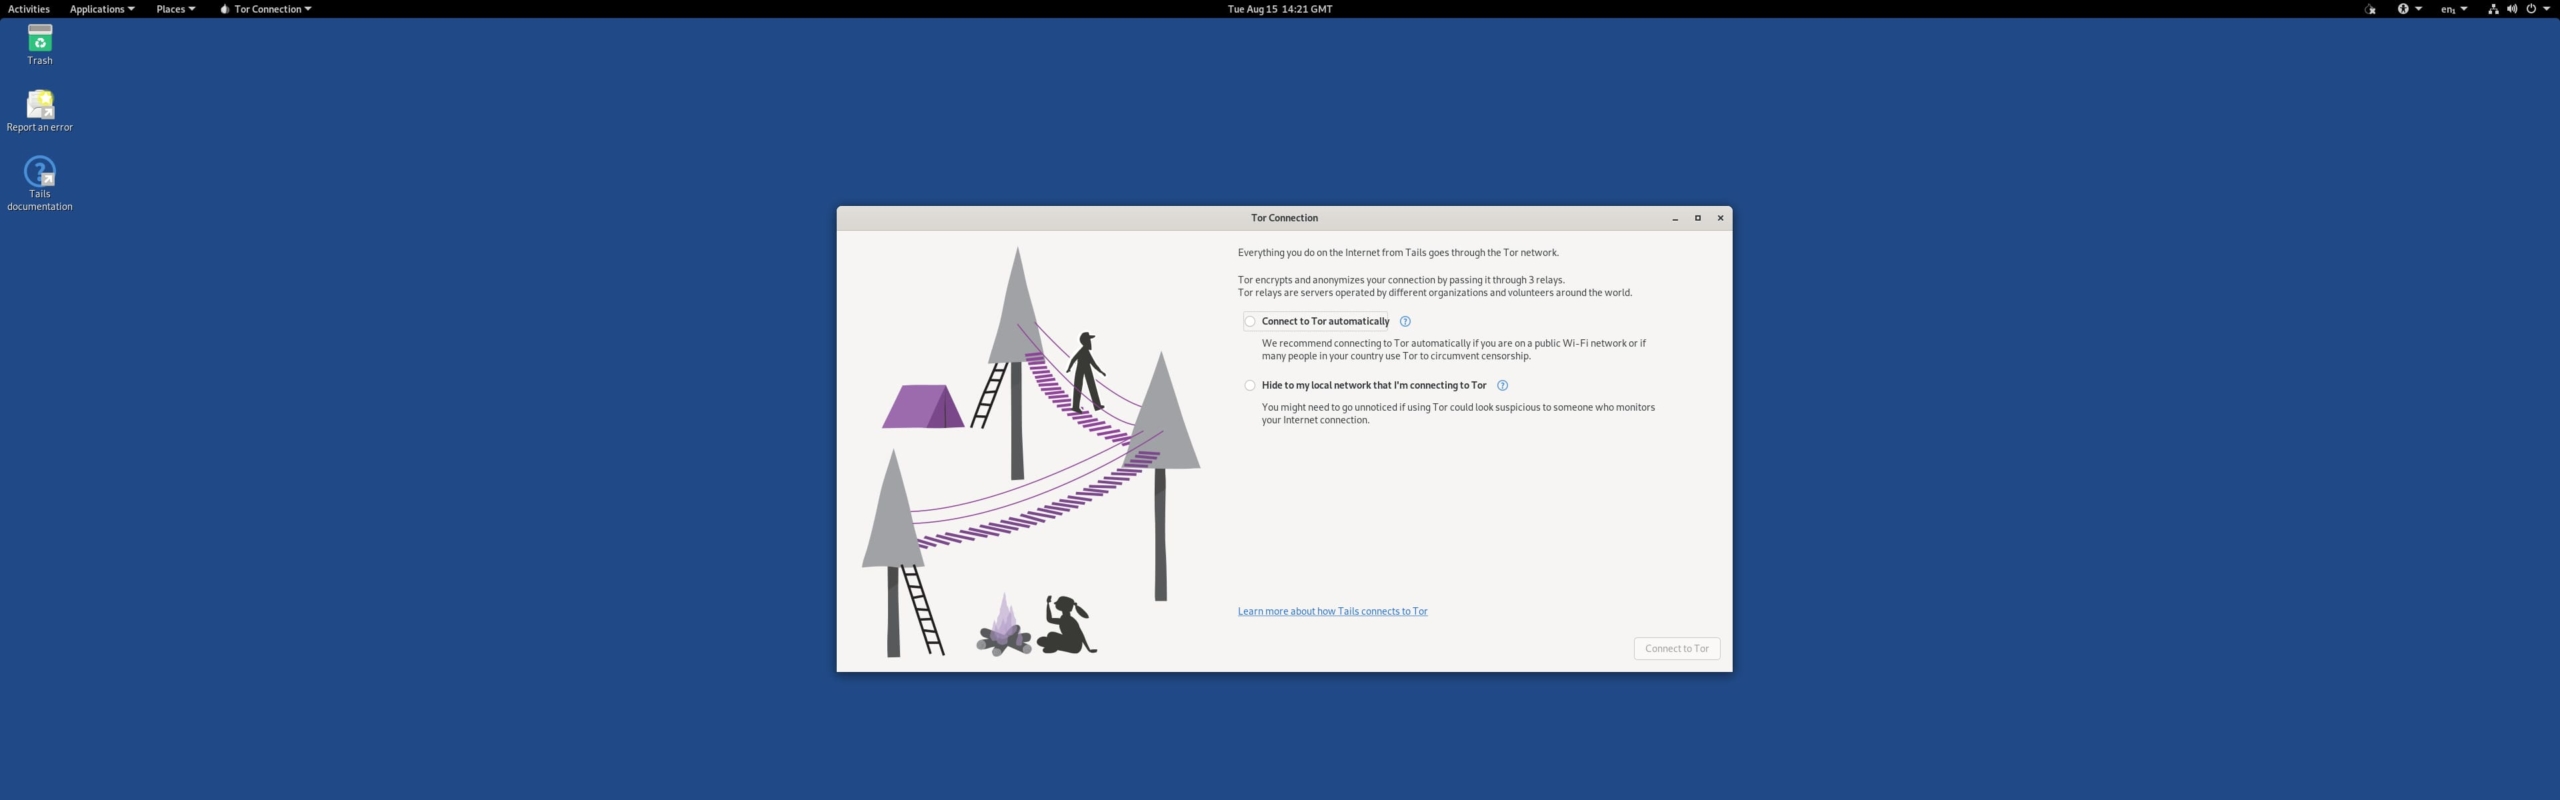This screenshot has height=800, width=2560.
Task: Open the Tails documentation desktop shortcut
Action: pyautogui.click(x=40, y=184)
